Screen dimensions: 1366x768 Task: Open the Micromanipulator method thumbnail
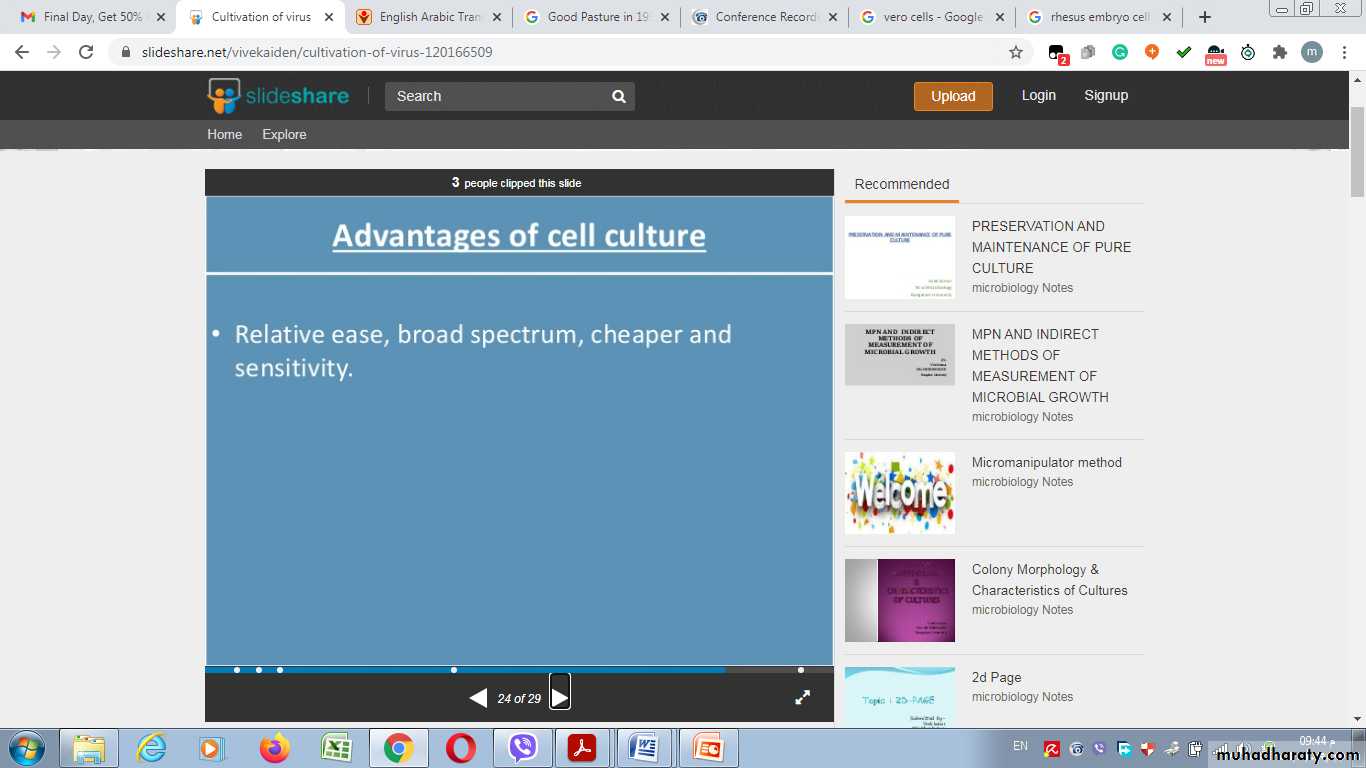(899, 493)
